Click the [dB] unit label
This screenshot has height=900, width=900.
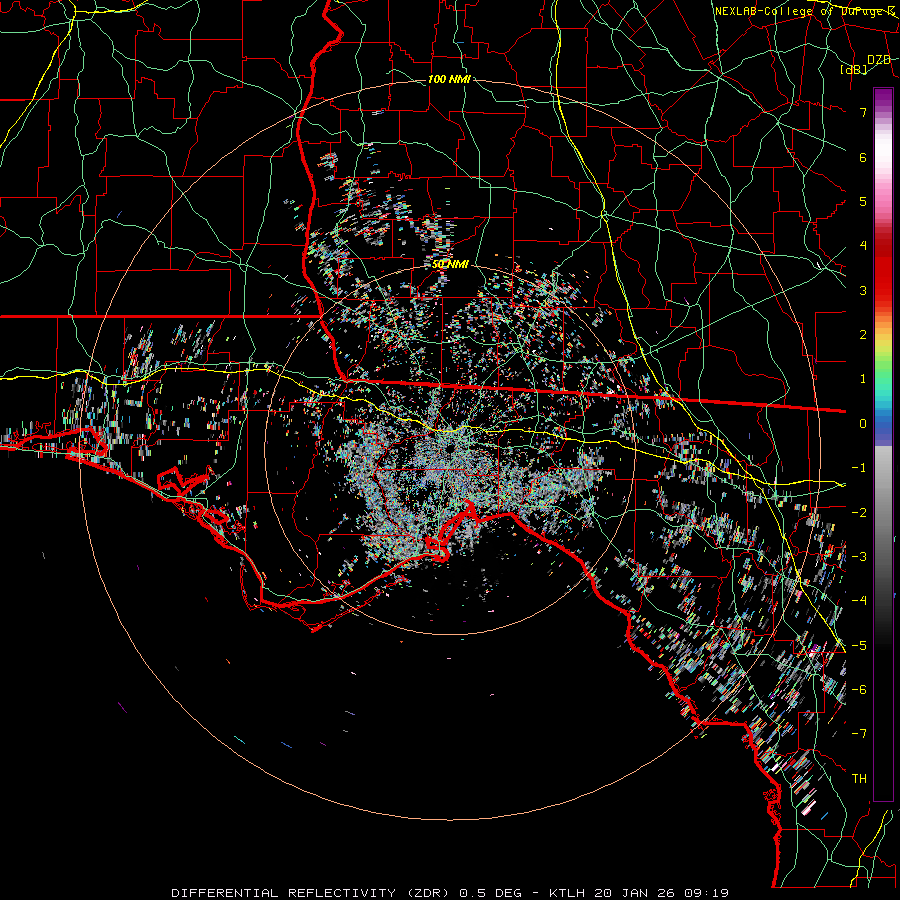pyautogui.click(x=854, y=69)
